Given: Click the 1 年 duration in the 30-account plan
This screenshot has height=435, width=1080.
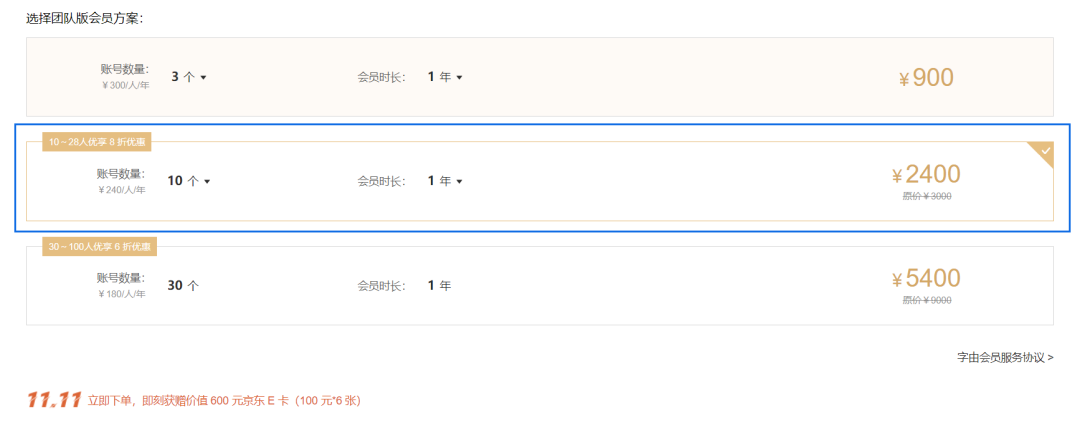Looking at the screenshot, I should [439, 285].
